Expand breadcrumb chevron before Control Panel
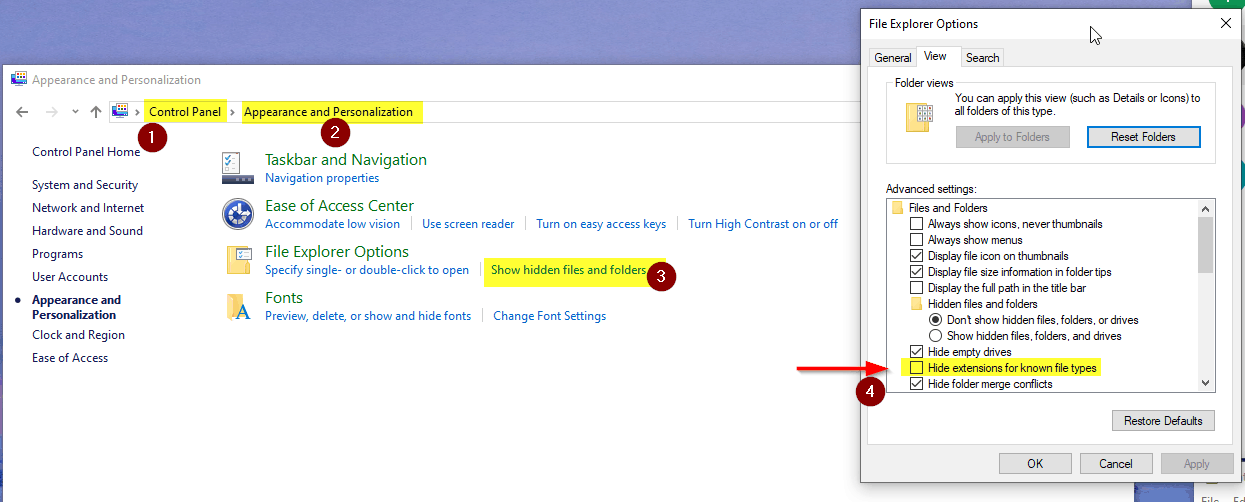Viewport: 1245px width, 502px height. [138, 112]
